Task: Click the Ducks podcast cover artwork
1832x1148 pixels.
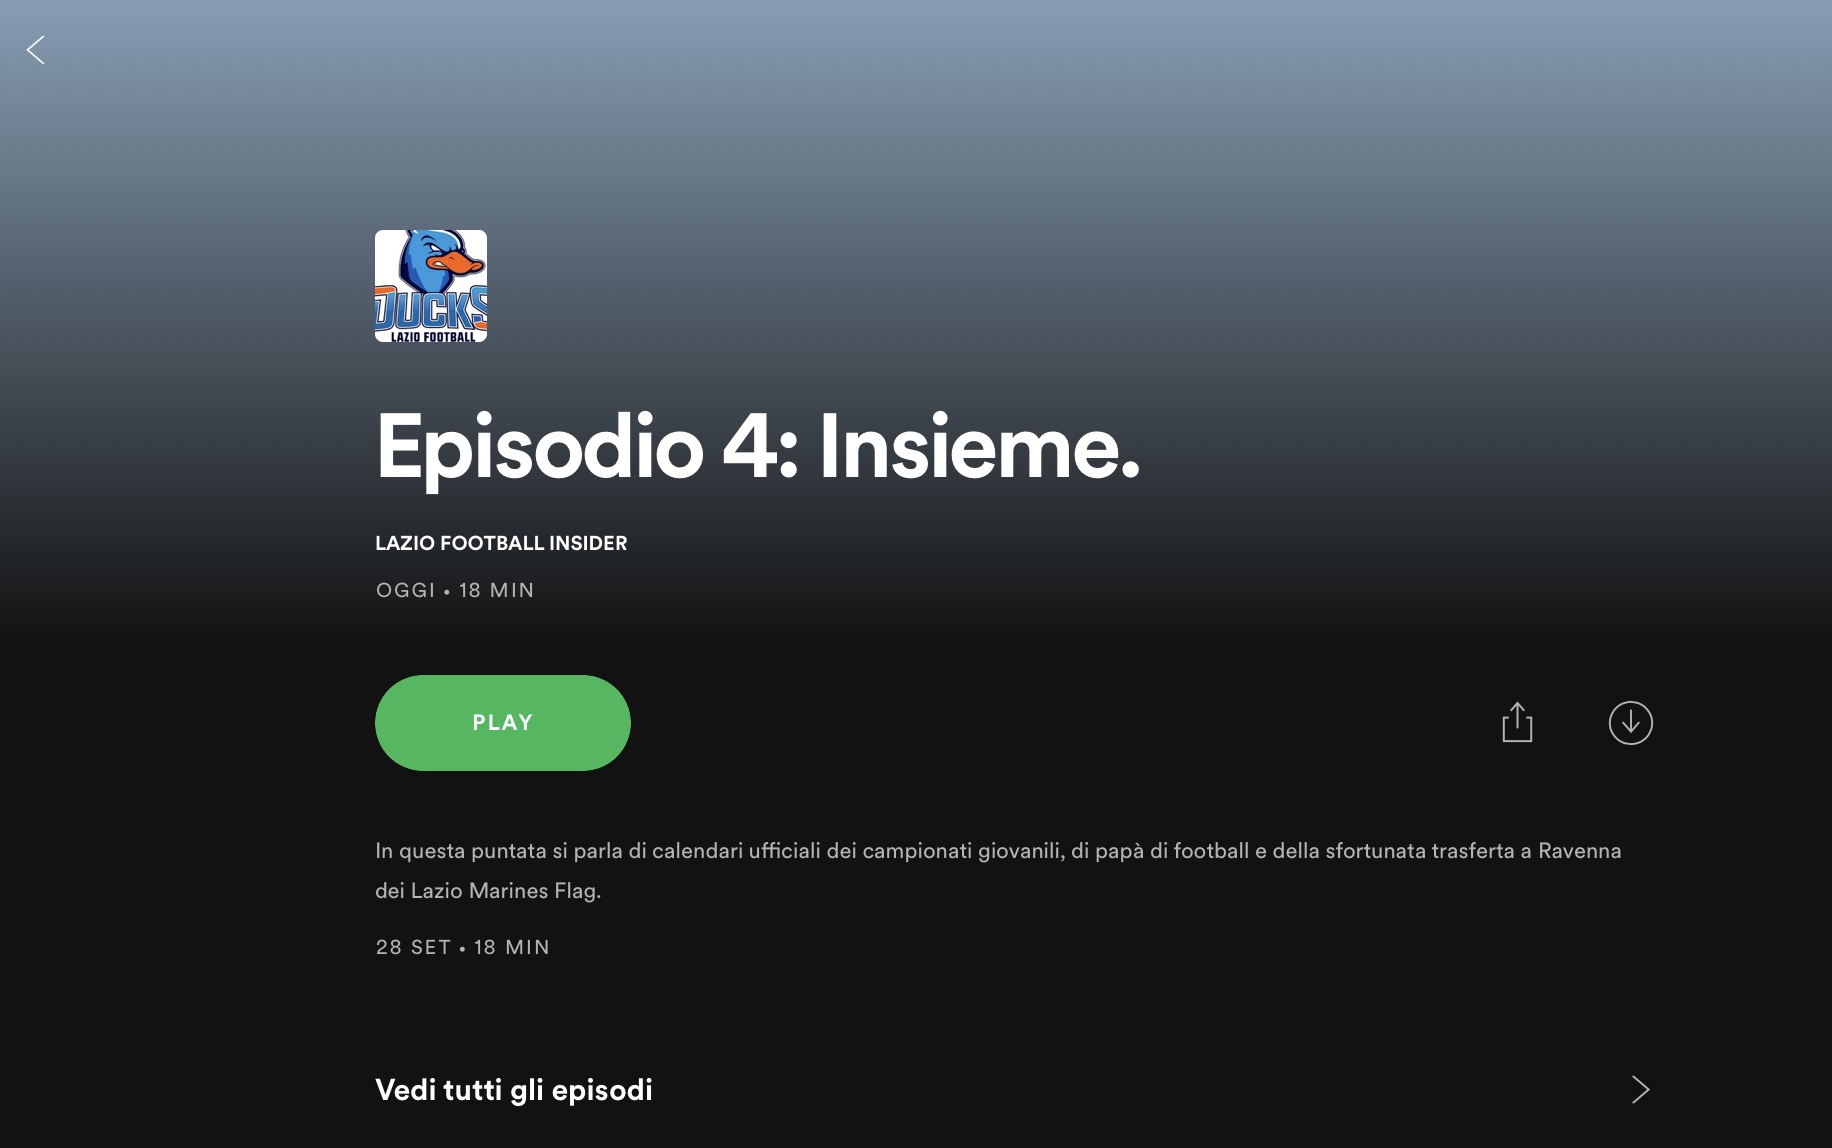Action: pos(431,286)
